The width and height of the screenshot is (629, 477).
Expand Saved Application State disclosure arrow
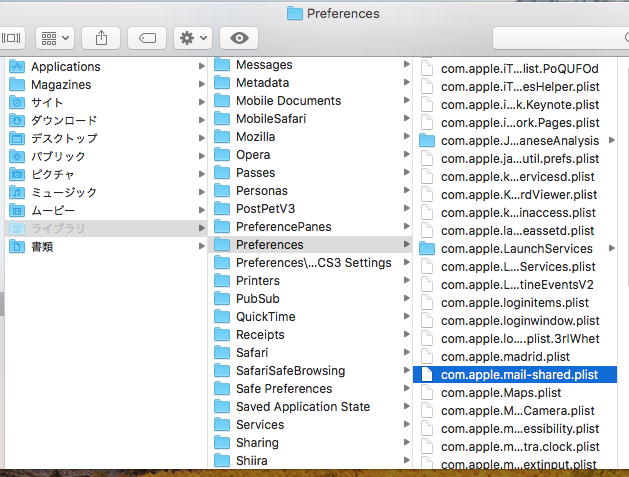[x=406, y=406]
